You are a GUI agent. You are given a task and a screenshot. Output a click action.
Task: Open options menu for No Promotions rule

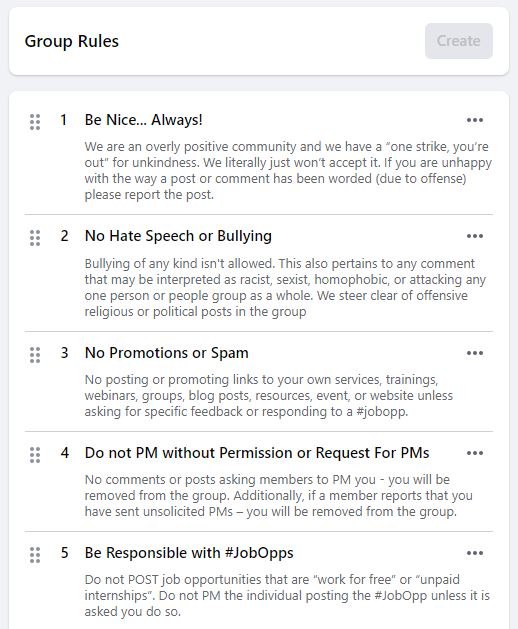(475, 353)
